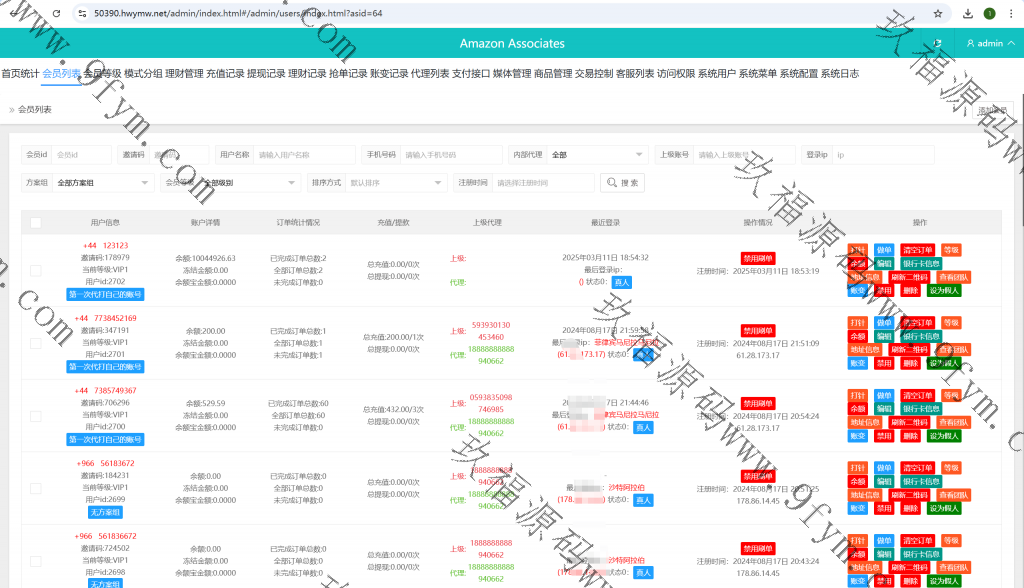The image size is (1024, 588).
Task: Click the 添加会员 button
Action: pos(994,110)
